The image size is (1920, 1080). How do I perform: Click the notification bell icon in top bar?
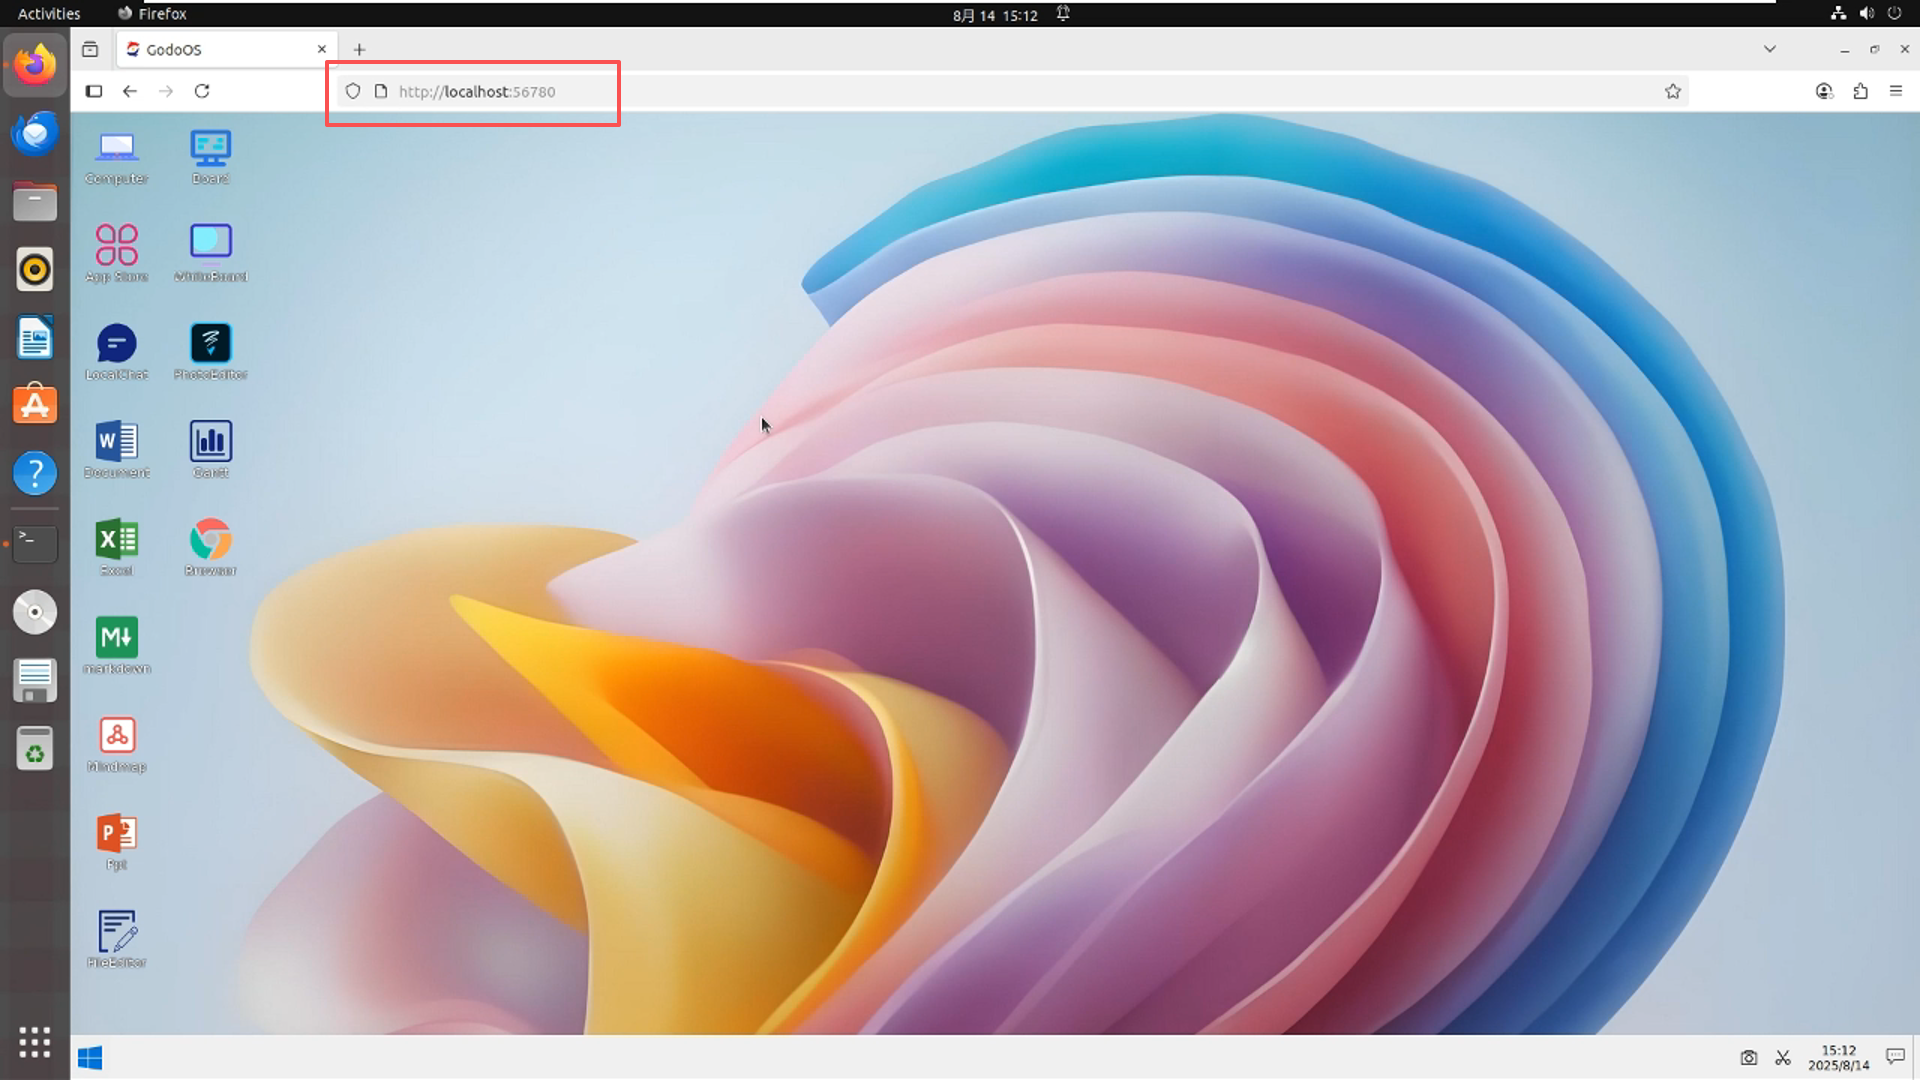click(x=1063, y=14)
